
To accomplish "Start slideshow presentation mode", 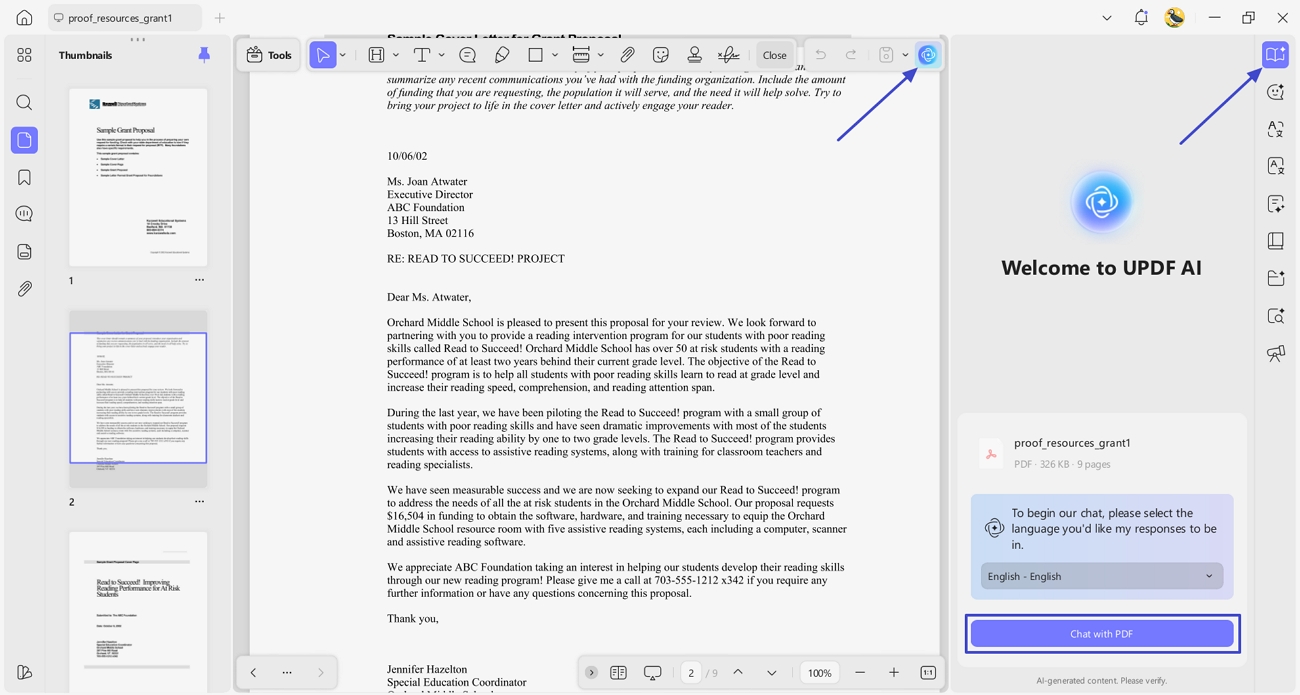I will coord(653,673).
